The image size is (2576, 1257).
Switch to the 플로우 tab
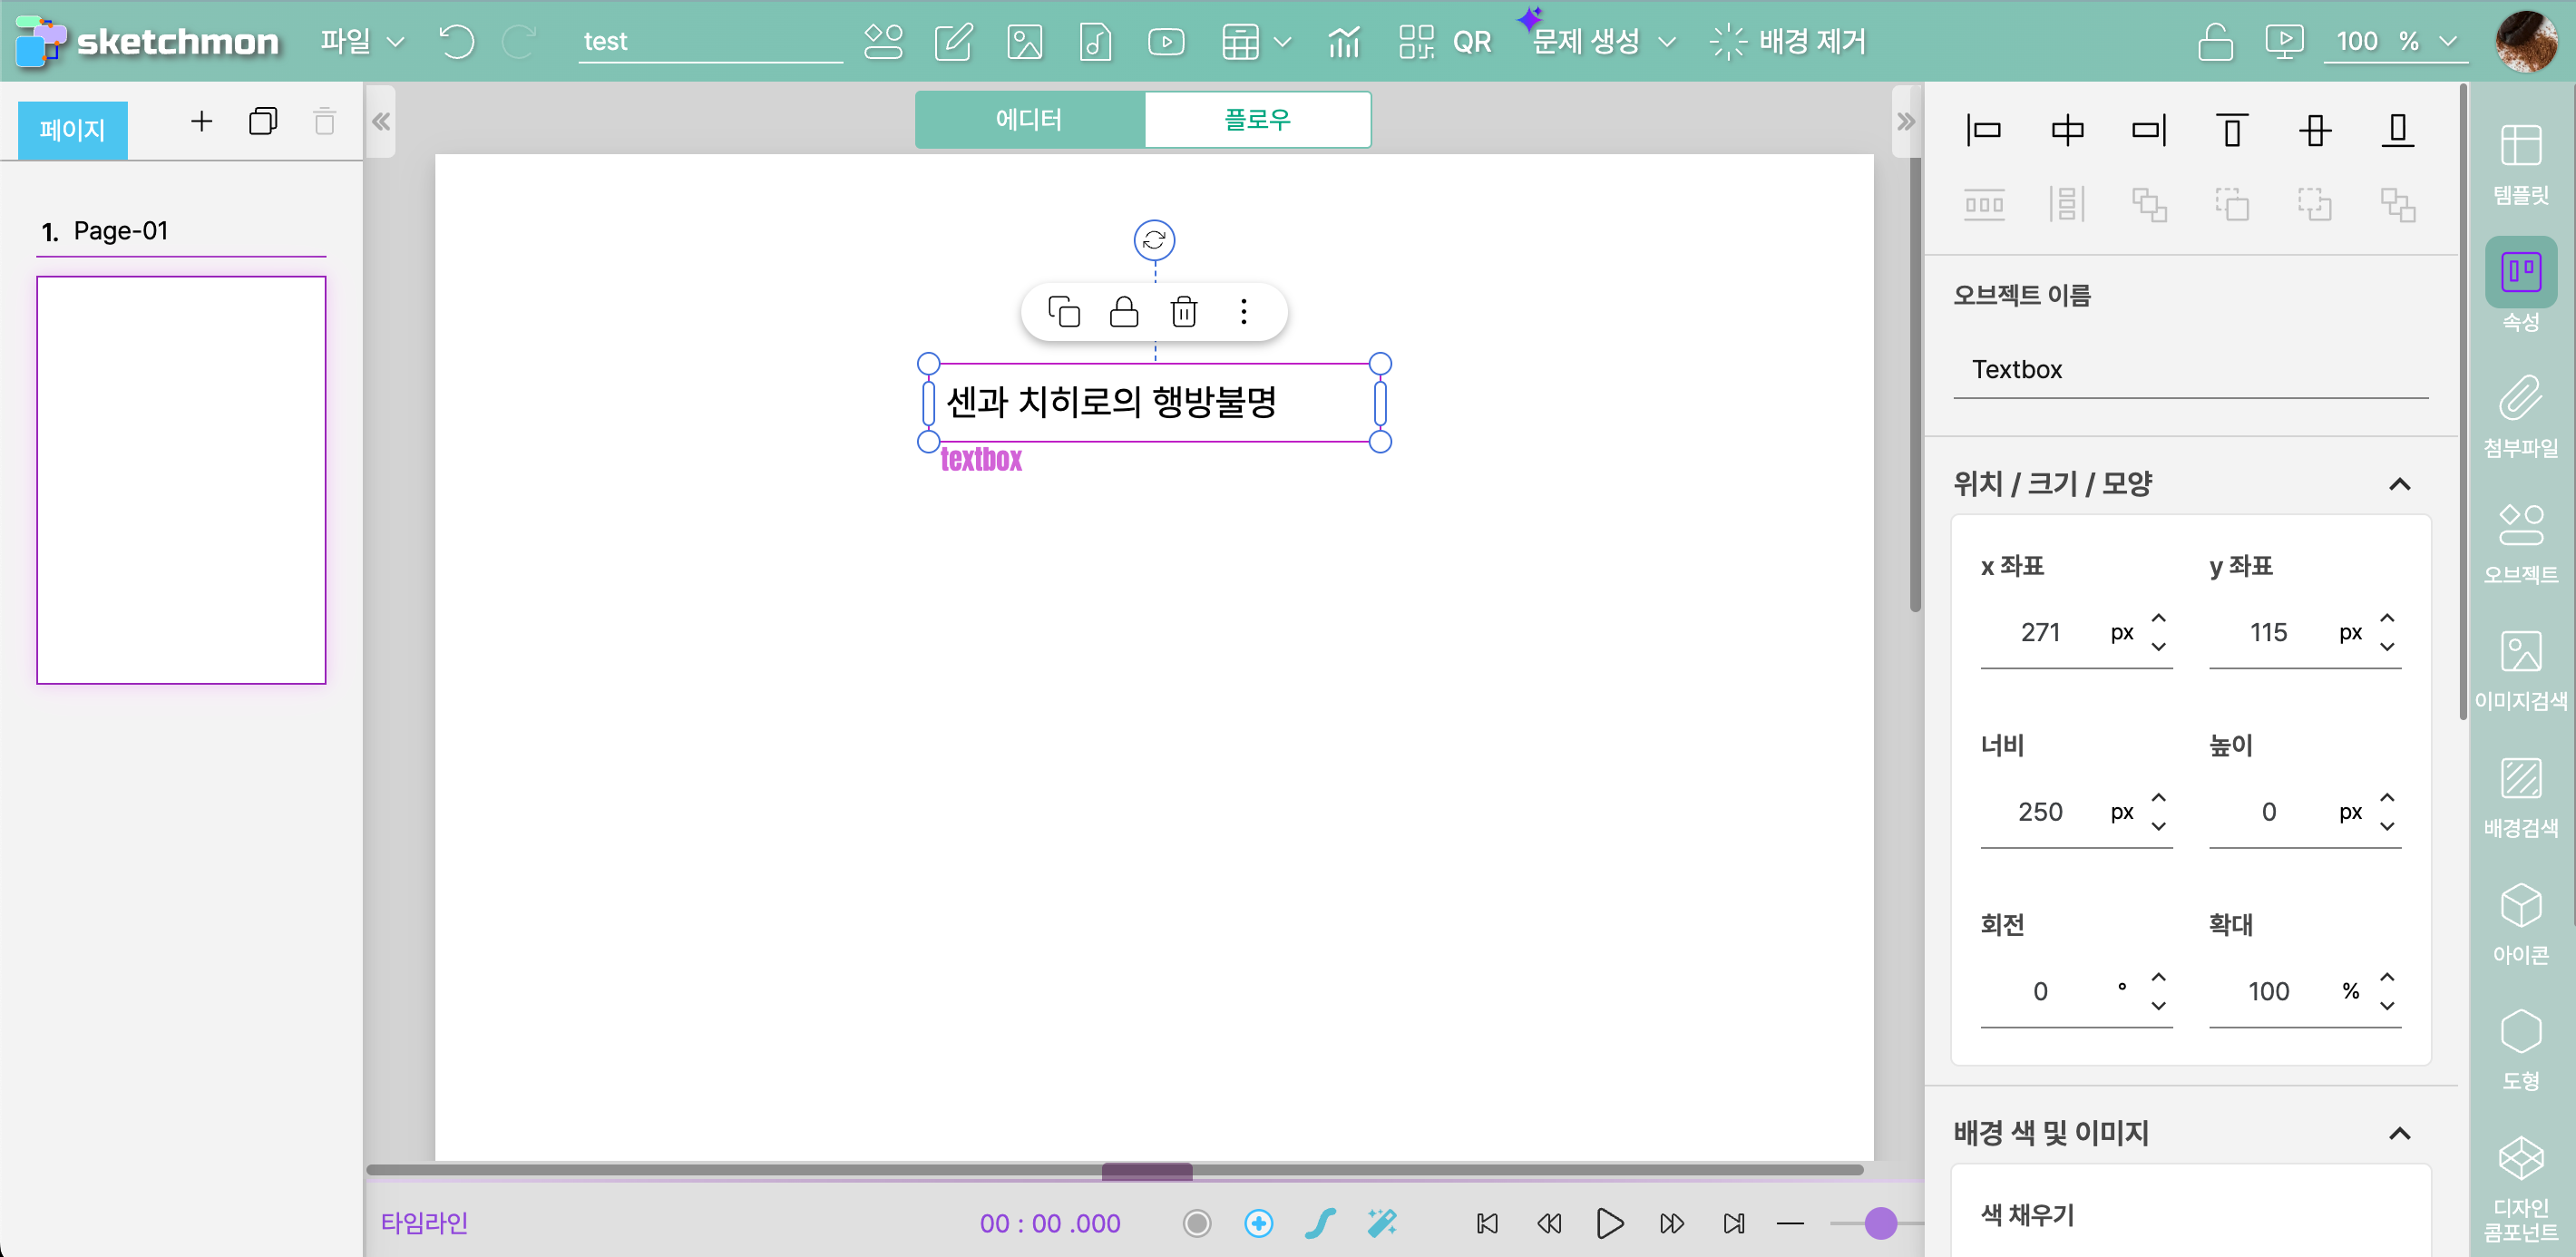pyautogui.click(x=1257, y=120)
